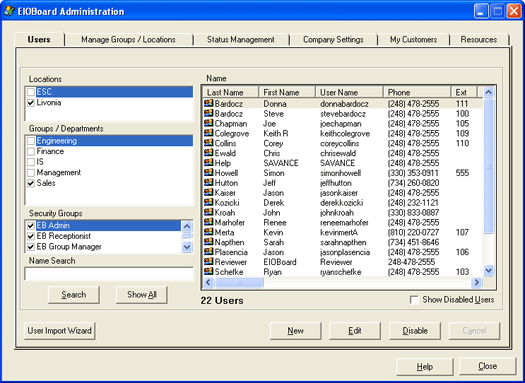Screen dimensions: 525x383
Task: Click the user icon next to Marhofer
Action: point(209,222)
